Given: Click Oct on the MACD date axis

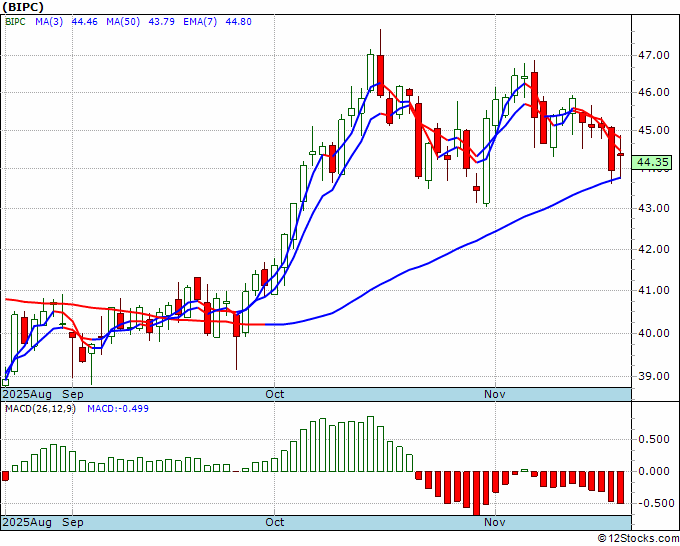Looking at the screenshot, I should coord(275,522).
